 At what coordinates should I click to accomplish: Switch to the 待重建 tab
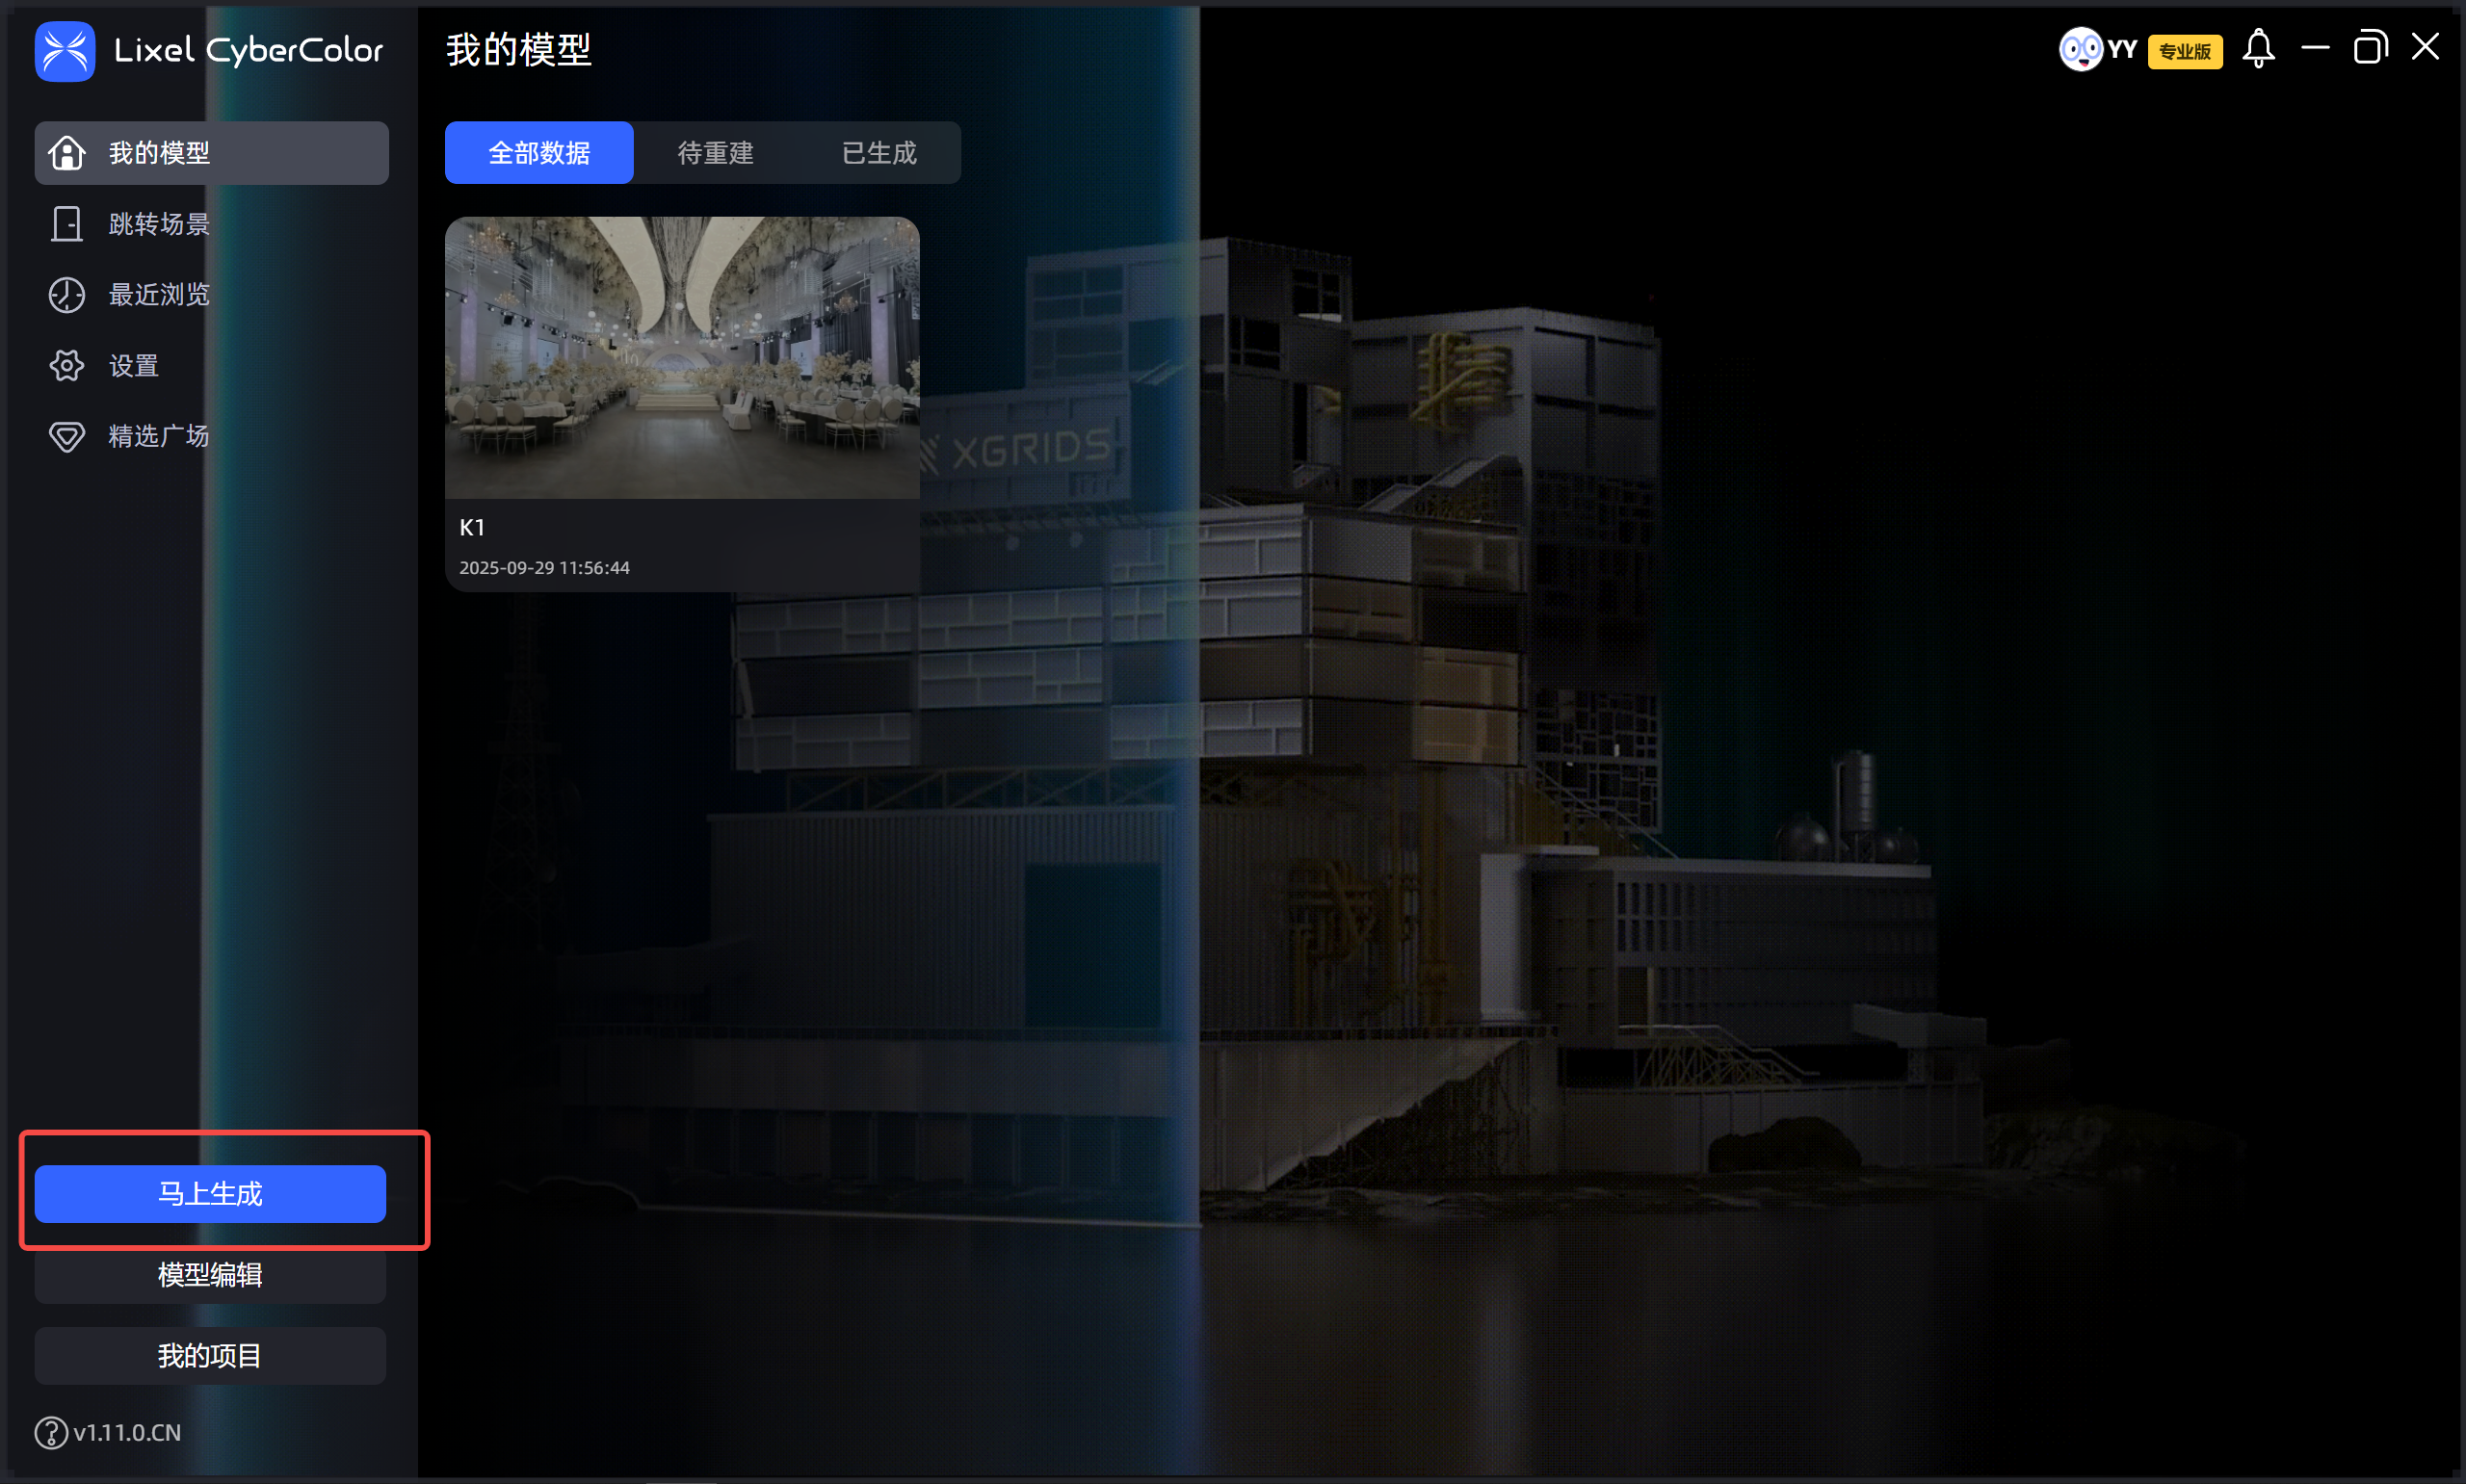click(715, 153)
